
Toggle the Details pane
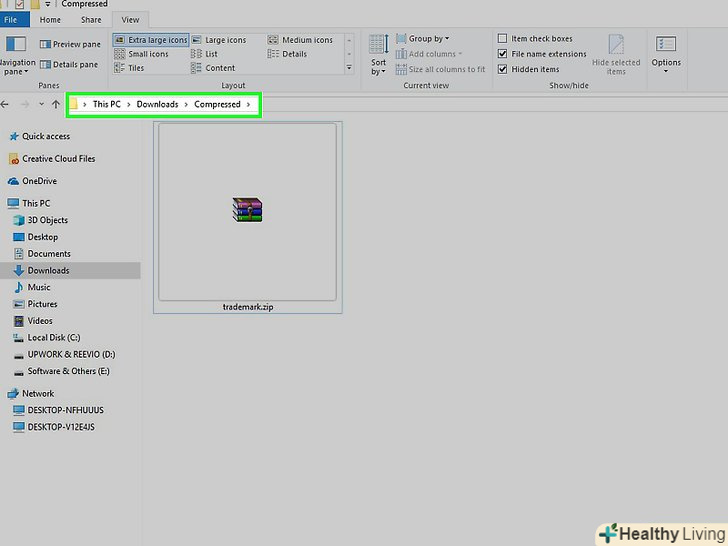(x=69, y=65)
